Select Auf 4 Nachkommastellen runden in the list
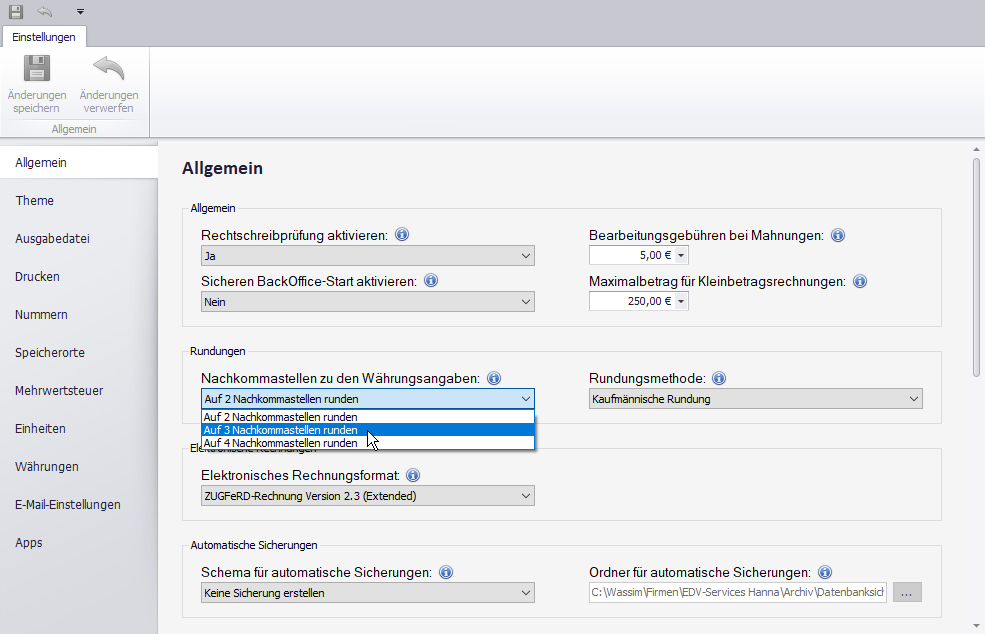Image resolution: width=985 pixels, height=634 pixels. [368, 443]
